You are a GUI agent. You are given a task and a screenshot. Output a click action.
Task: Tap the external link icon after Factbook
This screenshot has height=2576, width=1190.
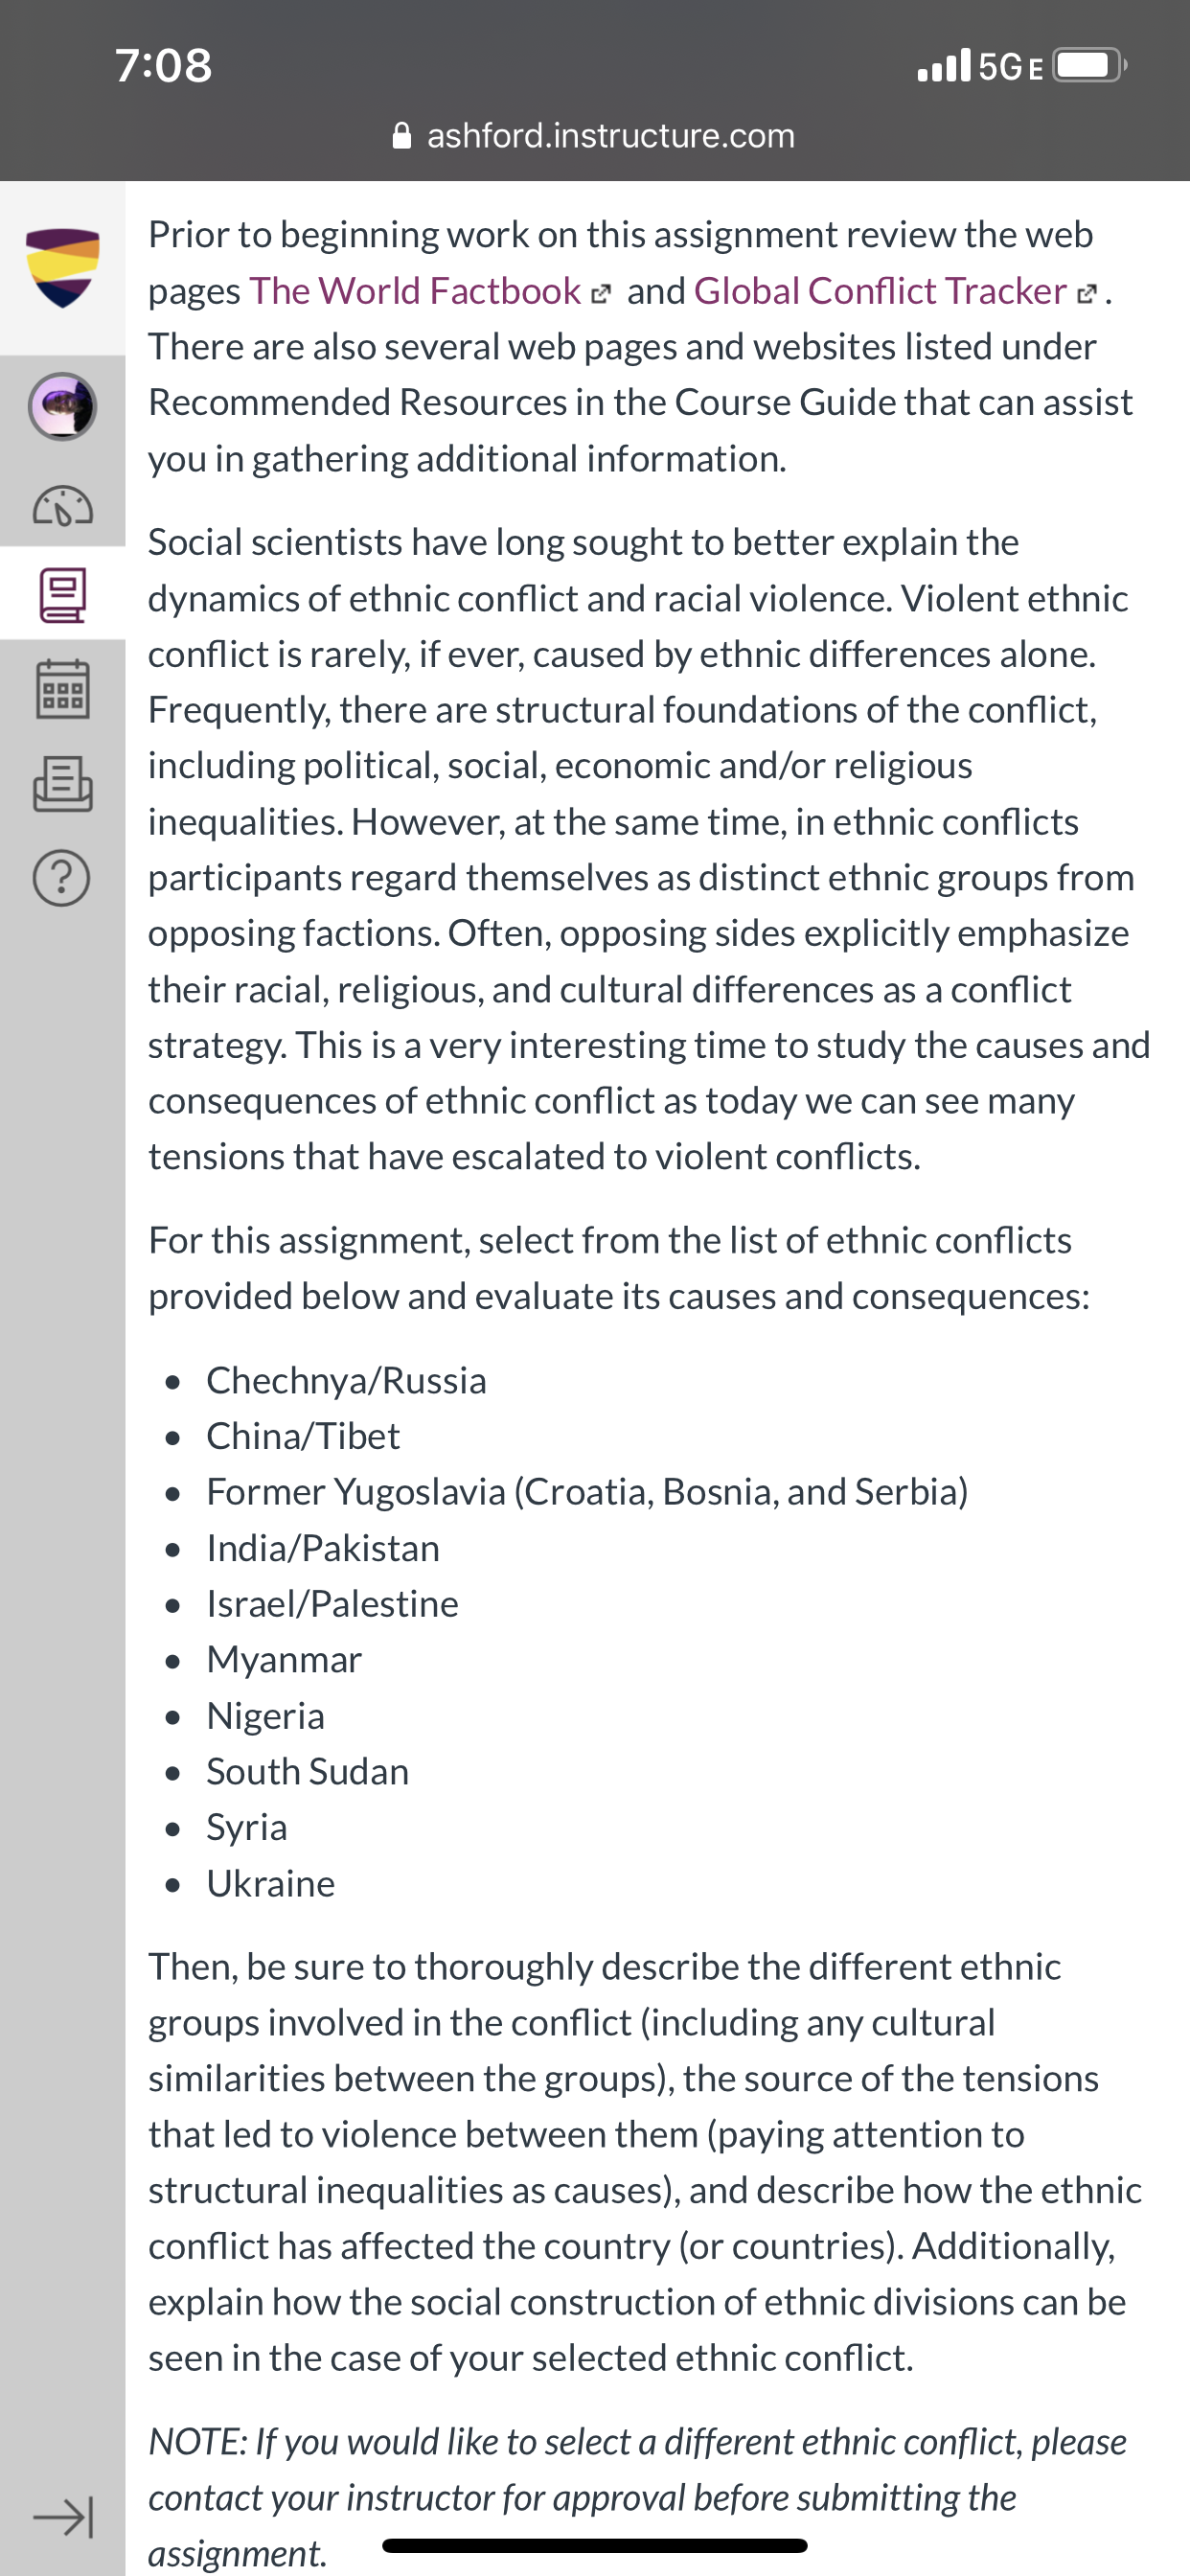coord(600,294)
